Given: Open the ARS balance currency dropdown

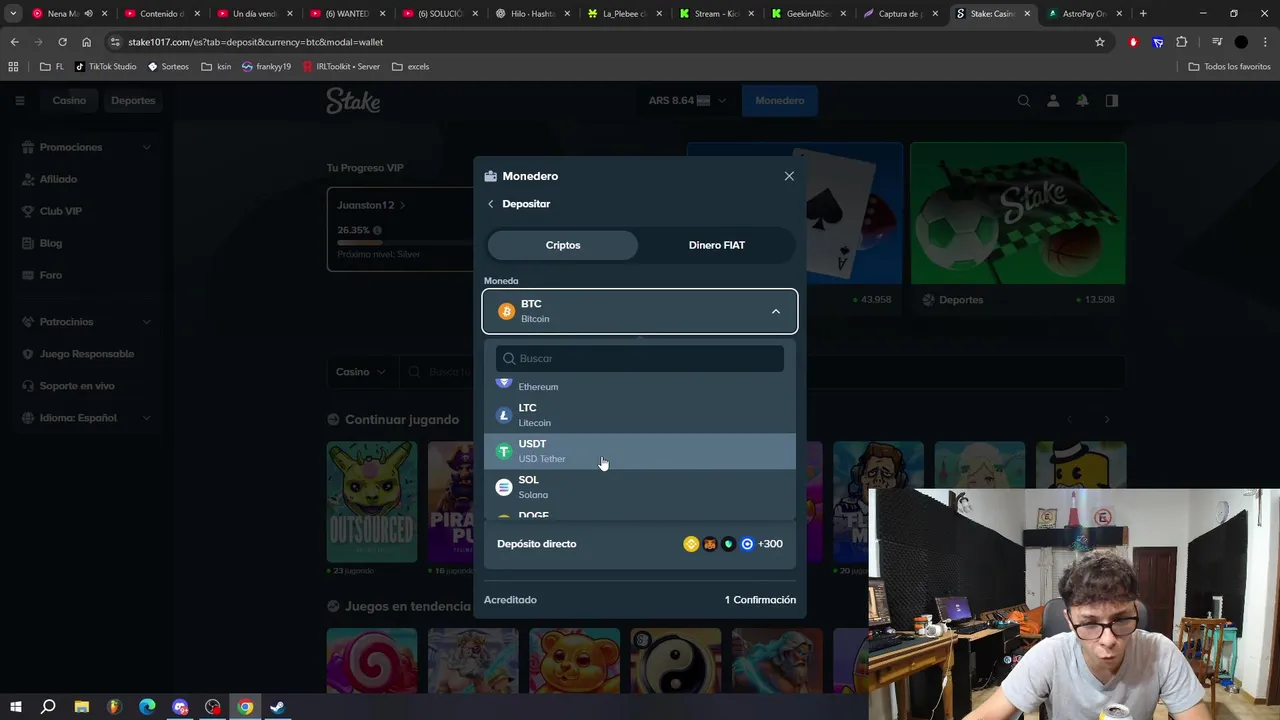Looking at the screenshot, I should tap(687, 100).
